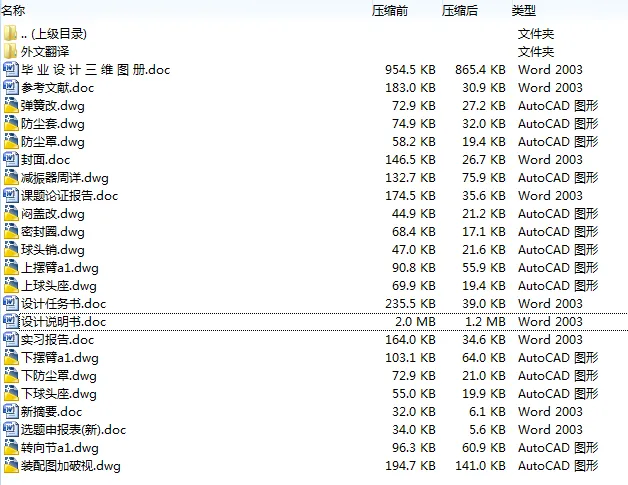Select file name 防尘罩.dwg
The width and height of the screenshot is (628, 485).
(x=53, y=142)
